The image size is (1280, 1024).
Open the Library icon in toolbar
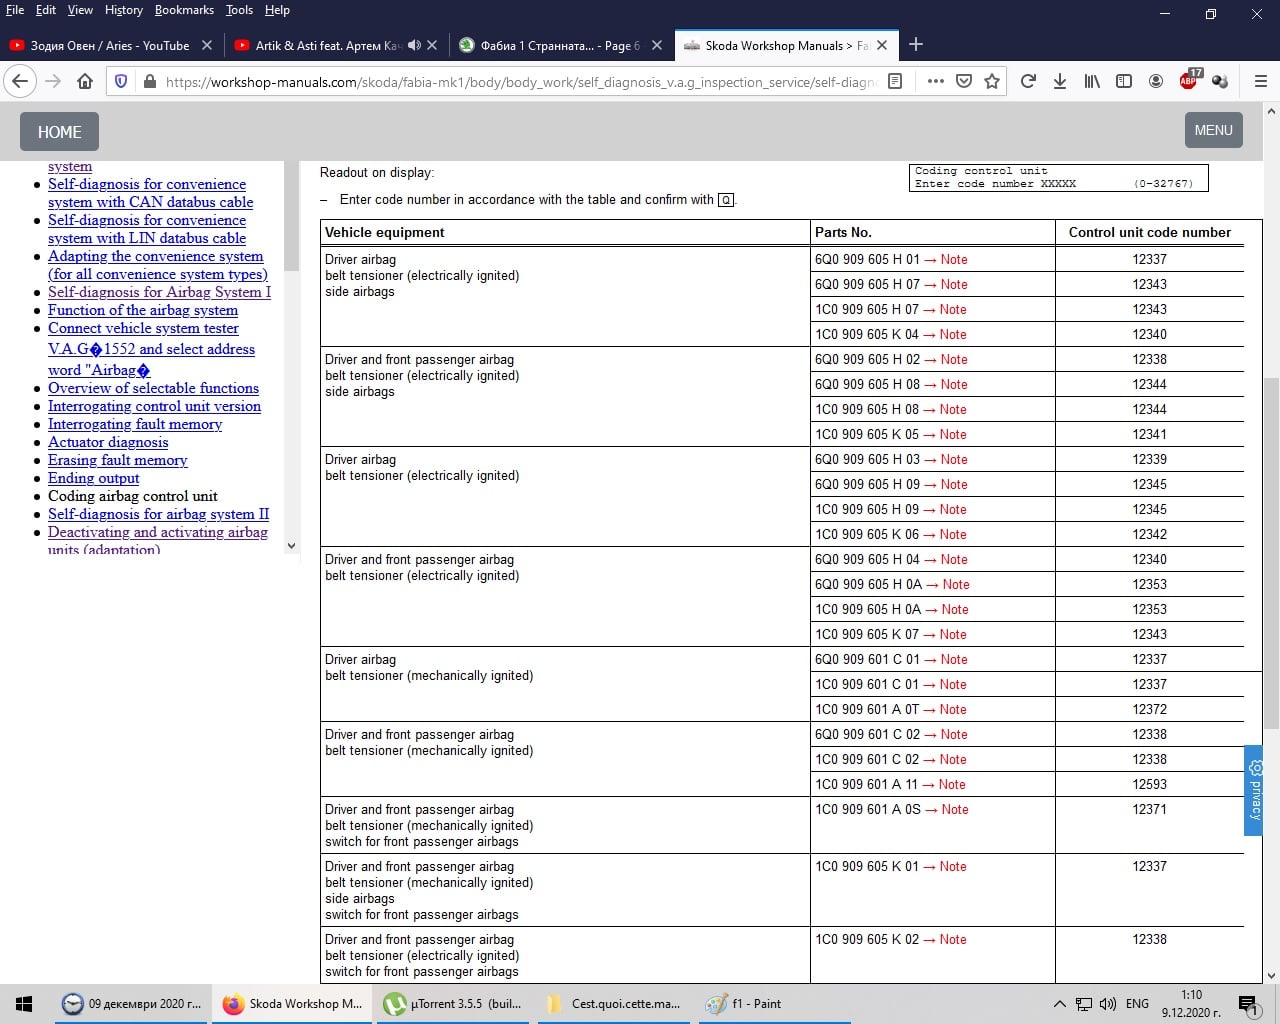1092,81
